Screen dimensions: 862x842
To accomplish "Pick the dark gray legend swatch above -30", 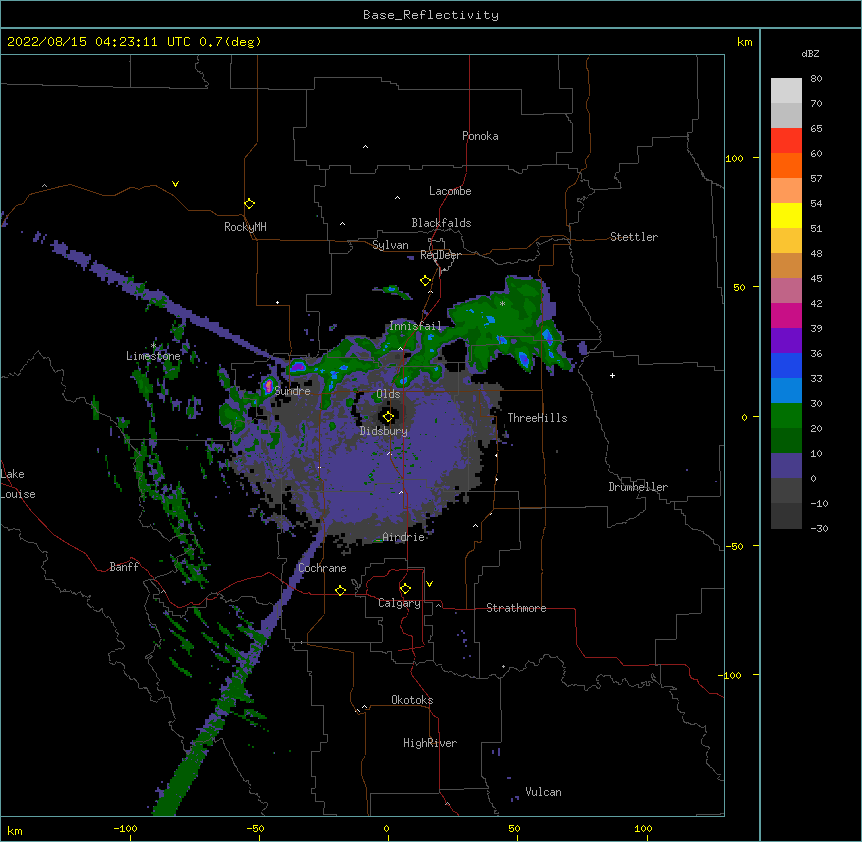I will (786, 516).
